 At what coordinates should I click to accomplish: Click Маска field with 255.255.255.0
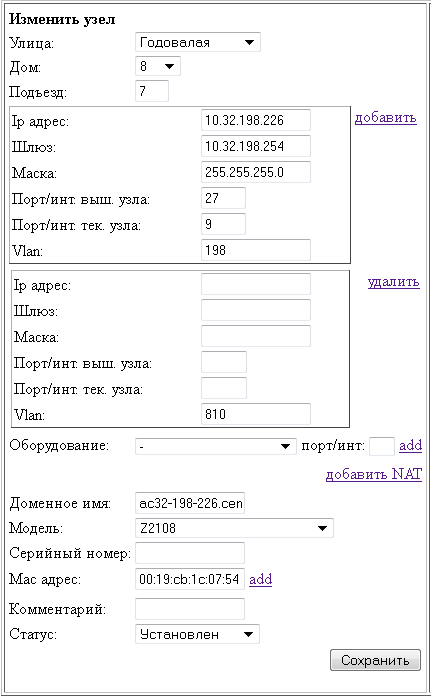[x=256, y=172]
